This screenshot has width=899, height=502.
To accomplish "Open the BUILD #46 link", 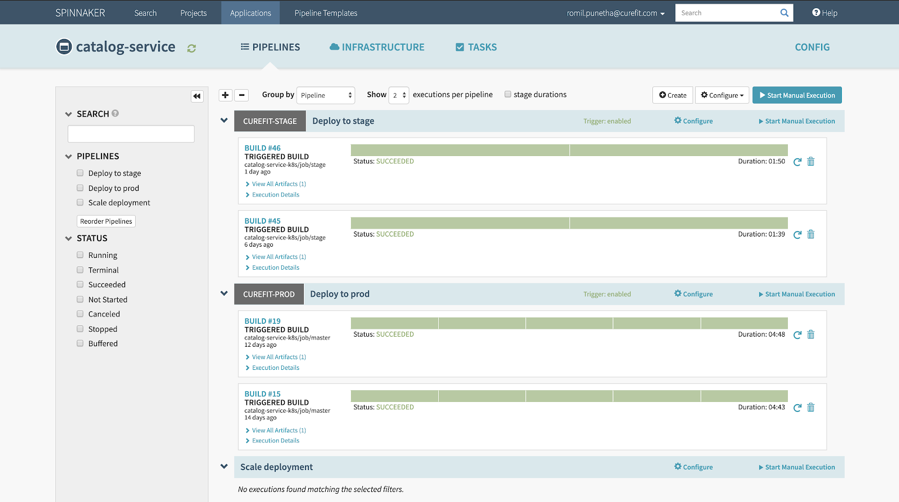I will (x=263, y=148).
